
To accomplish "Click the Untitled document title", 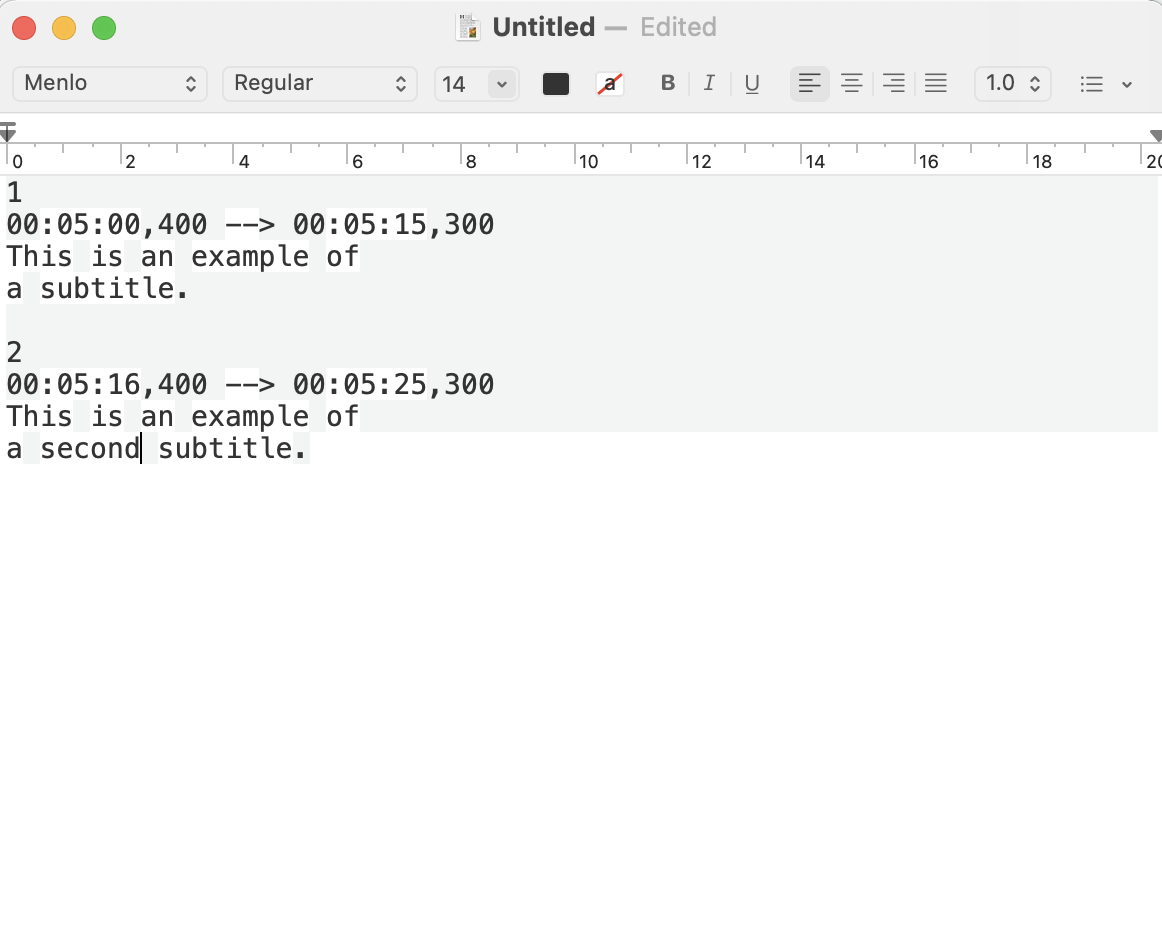I will [542, 27].
